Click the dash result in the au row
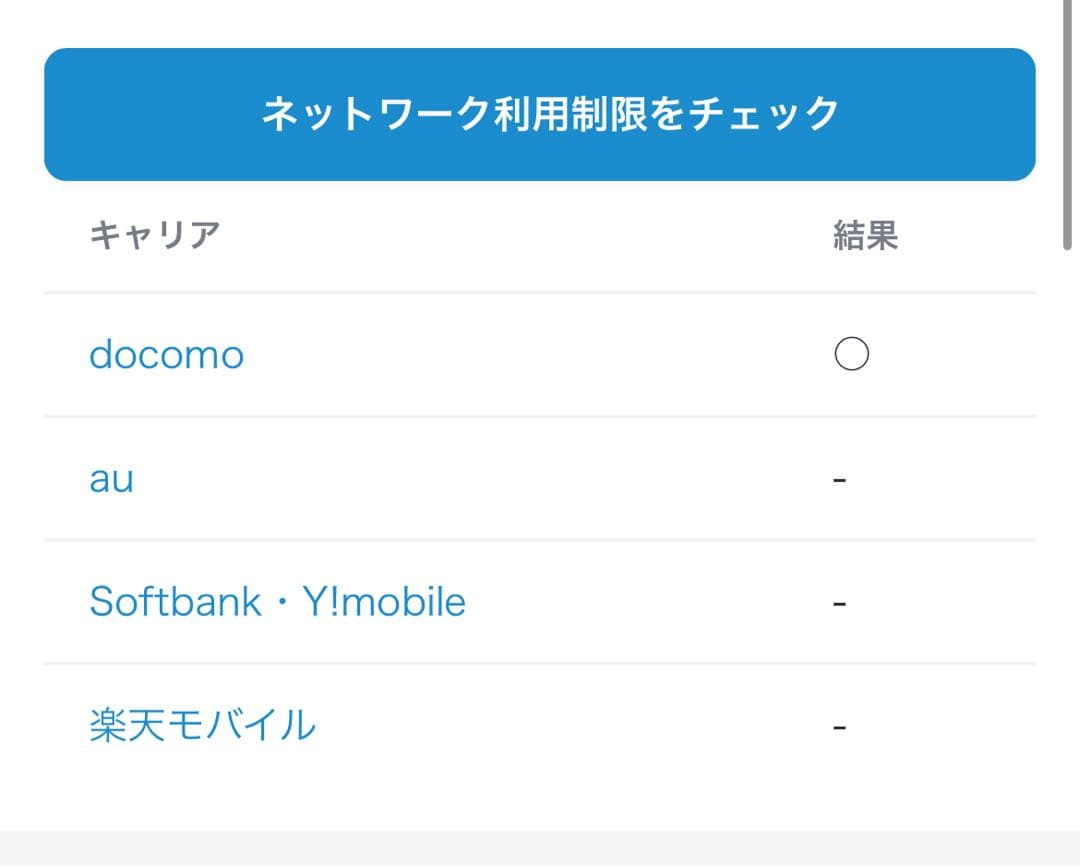Image resolution: width=1080 pixels, height=866 pixels. pos(840,481)
